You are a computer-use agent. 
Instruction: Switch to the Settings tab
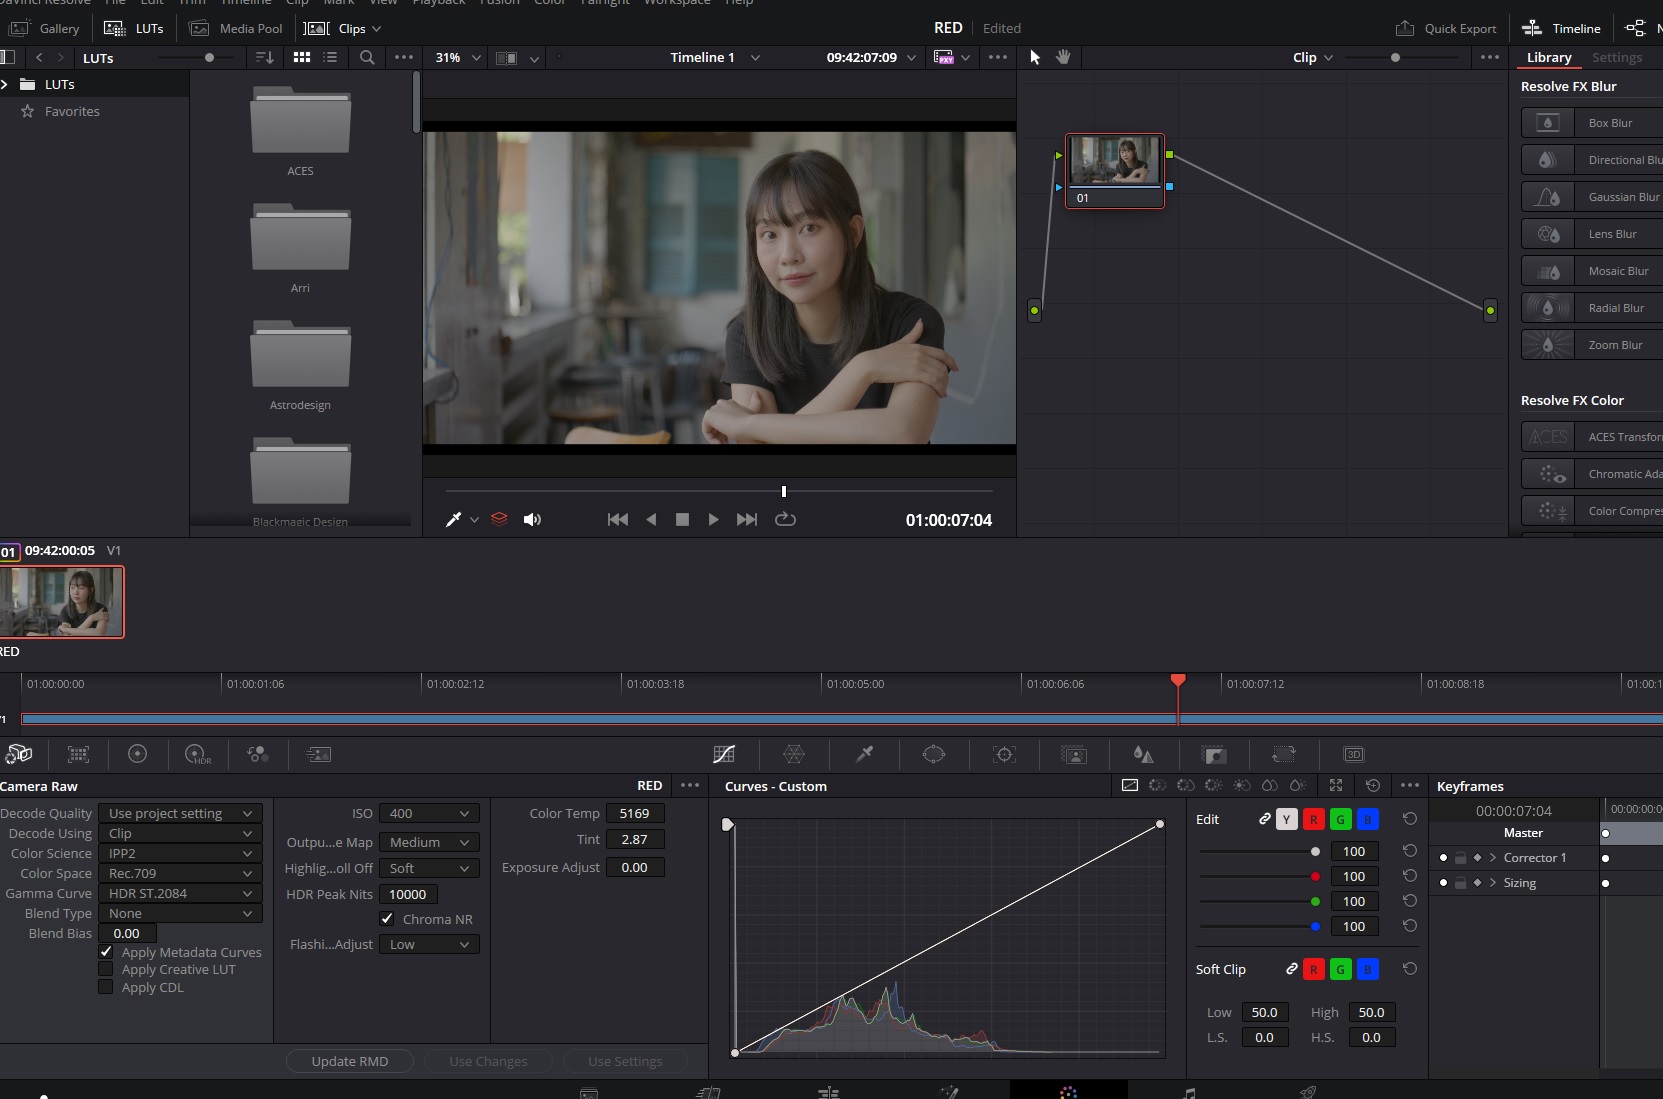[x=1616, y=57]
